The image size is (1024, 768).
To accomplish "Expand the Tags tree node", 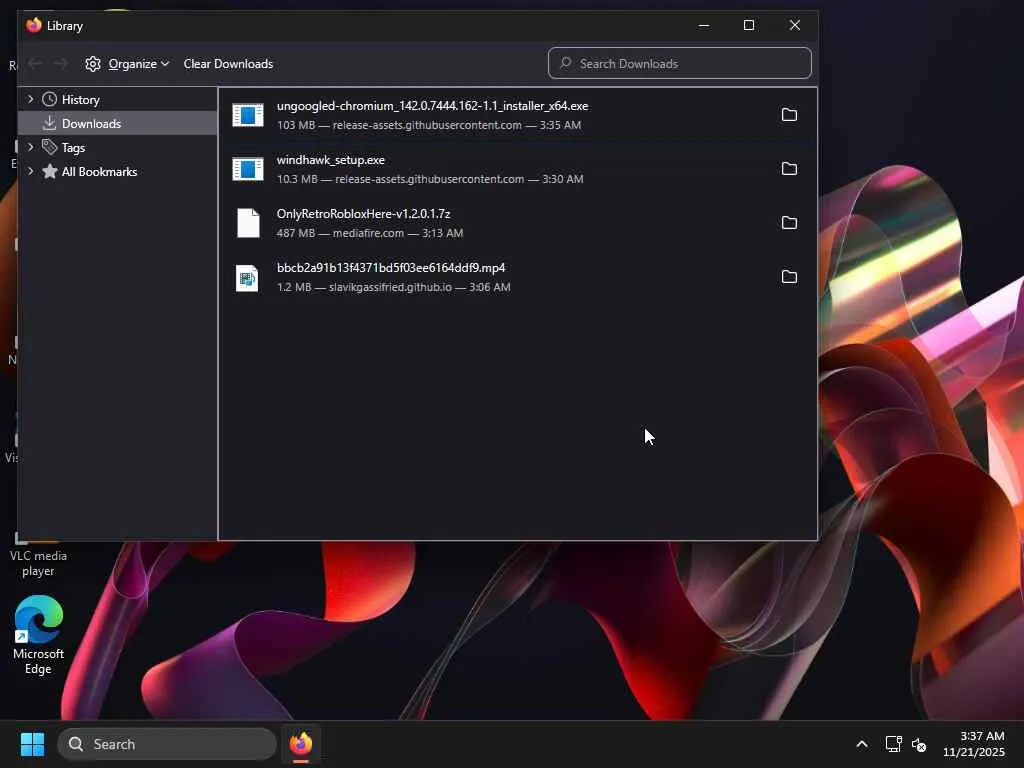I will 30,147.
